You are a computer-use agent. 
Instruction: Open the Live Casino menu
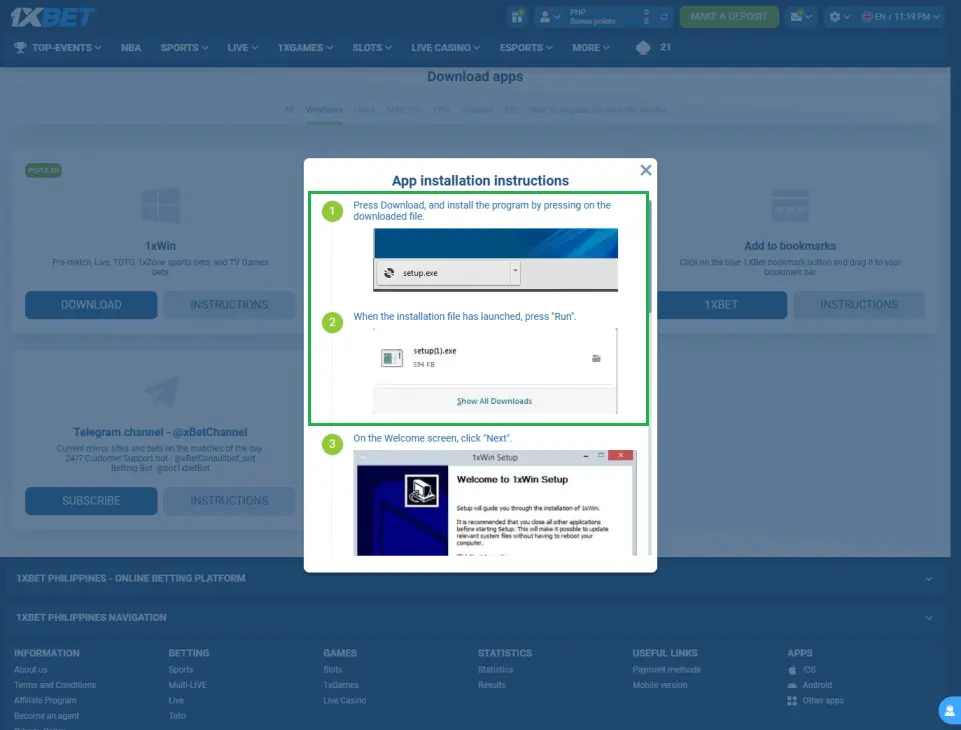pos(445,47)
